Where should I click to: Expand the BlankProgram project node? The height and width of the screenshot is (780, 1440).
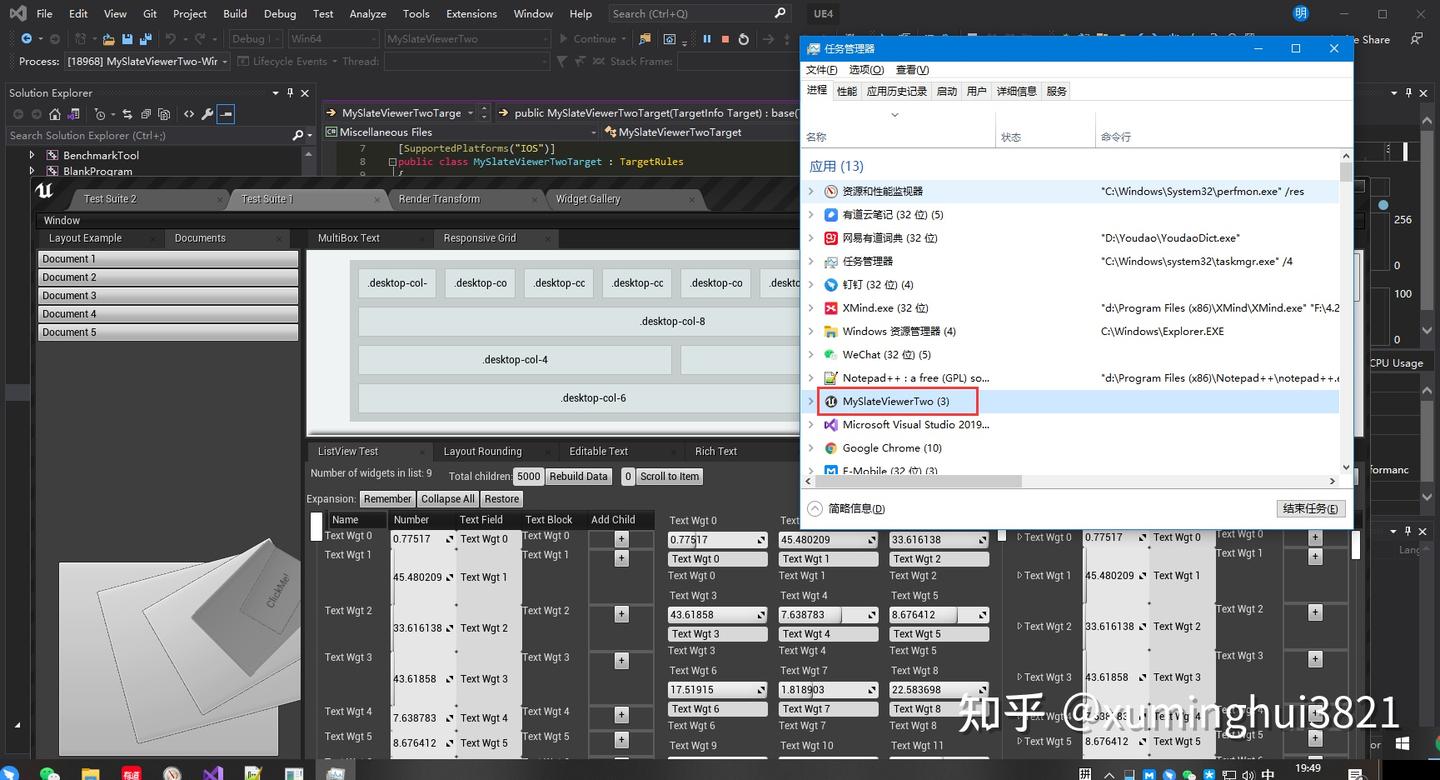point(32,171)
